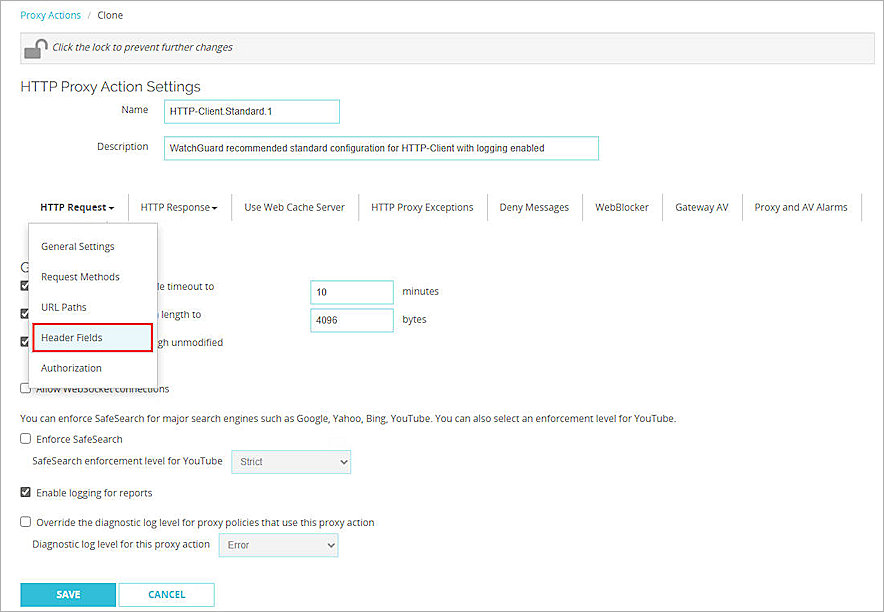Open the HTTP Request dropdown menu

(x=76, y=207)
